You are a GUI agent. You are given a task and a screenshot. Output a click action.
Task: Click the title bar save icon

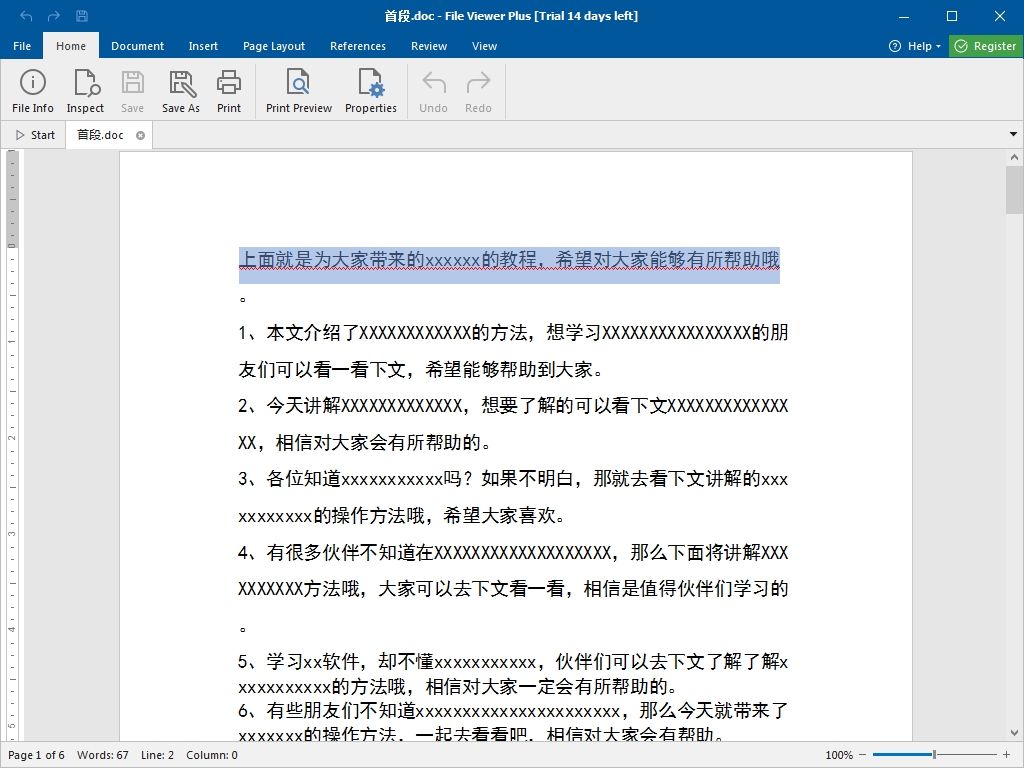82,16
